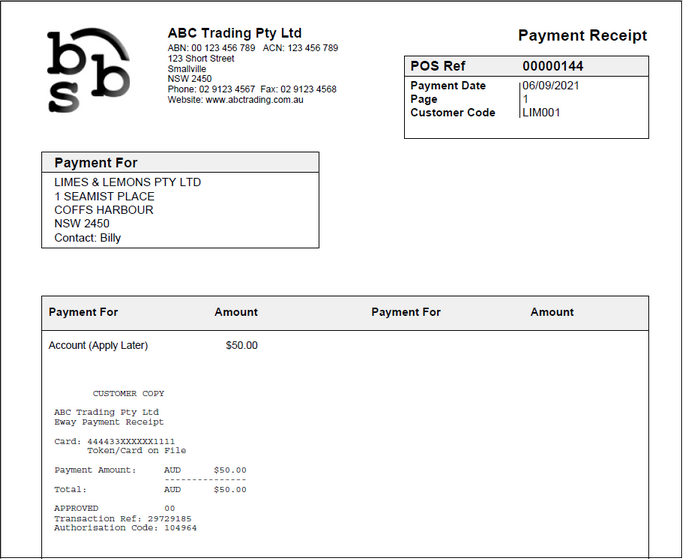Click the POS Ref number 00000144
This screenshot has height=559, width=683.
(x=553, y=67)
